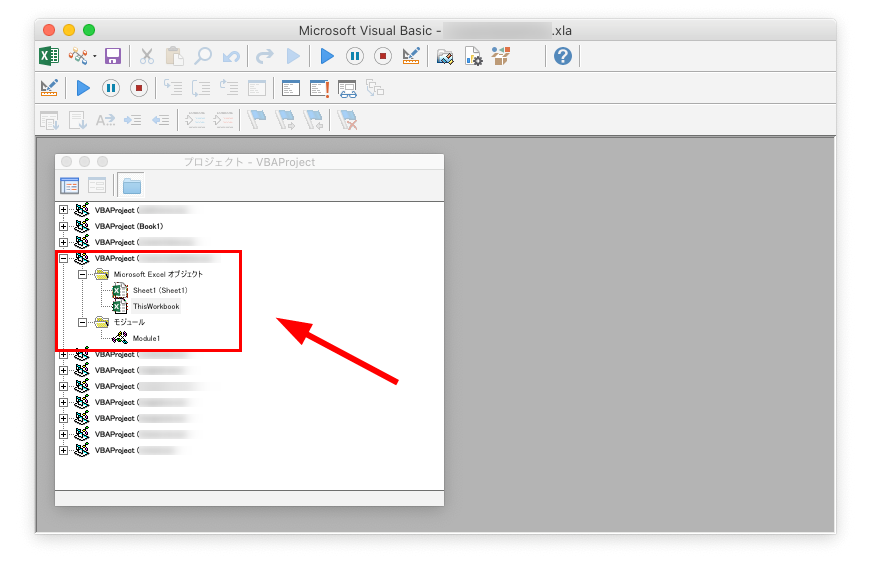Collapse the モジュール folder
Image resolution: width=869 pixels, height=573 pixels.
82,322
